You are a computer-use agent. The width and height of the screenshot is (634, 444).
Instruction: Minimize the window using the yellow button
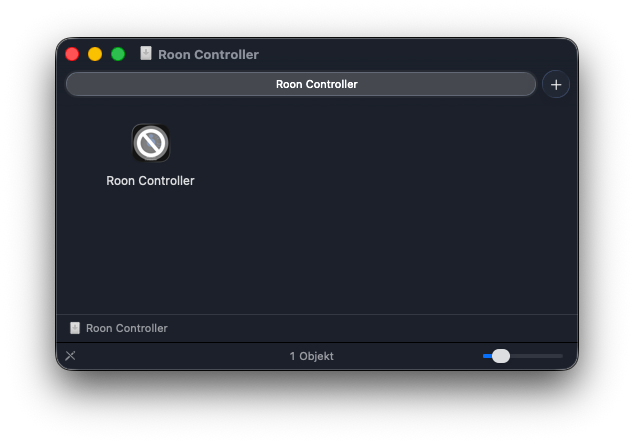[x=95, y=54]
